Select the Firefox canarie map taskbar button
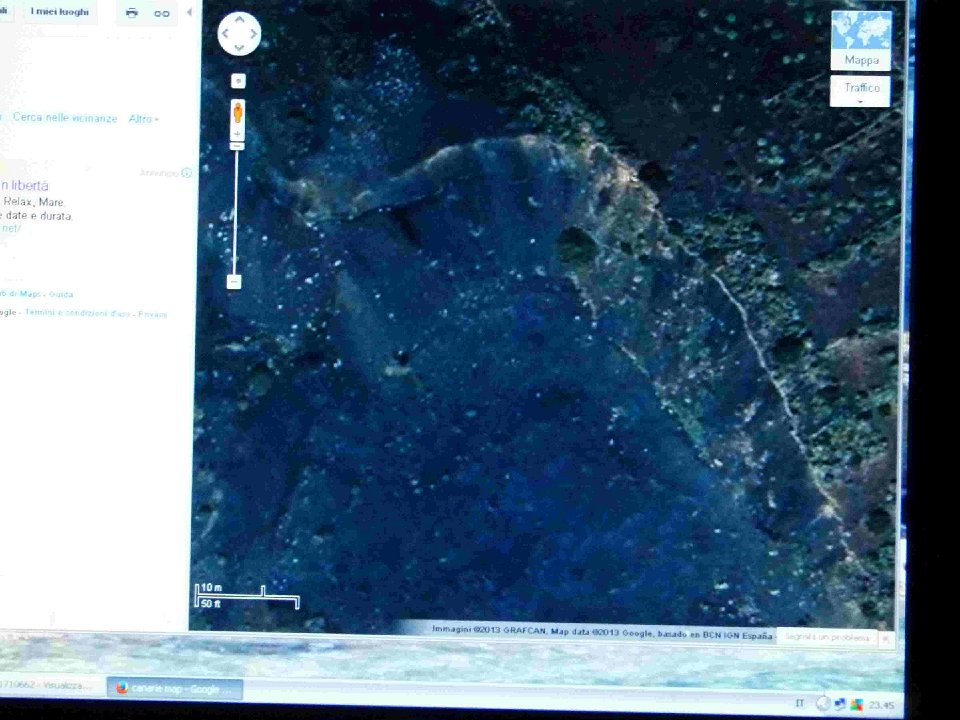Screen dimensions: 960x720 click(x=174, y=689)
